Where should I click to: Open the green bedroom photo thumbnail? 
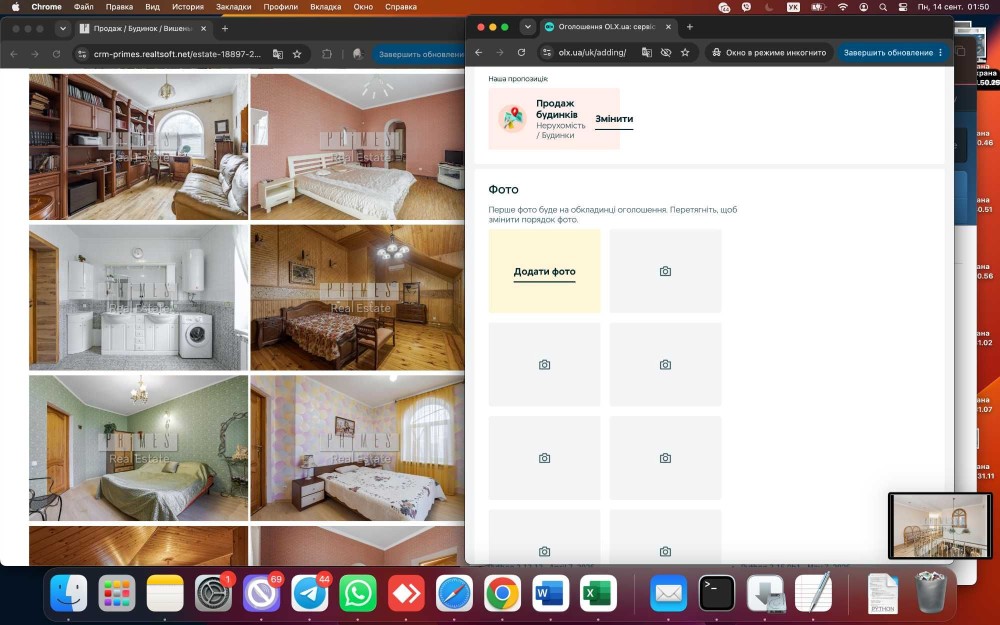[138, 448]
